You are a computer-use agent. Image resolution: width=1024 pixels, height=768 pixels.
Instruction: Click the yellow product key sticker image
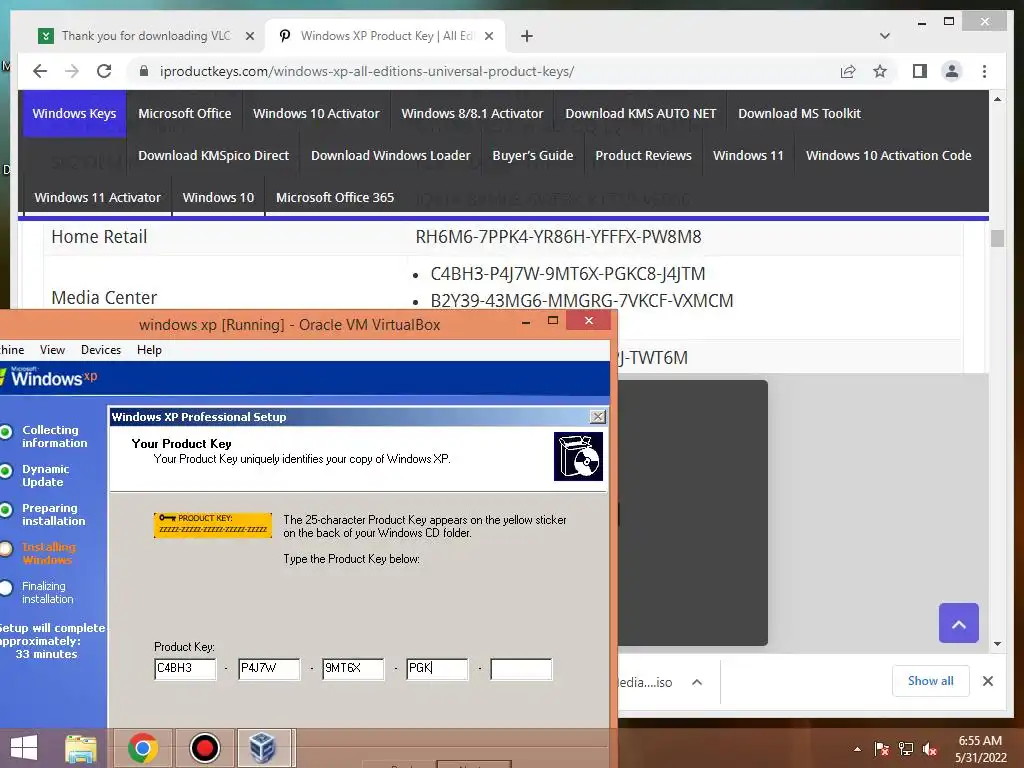[x=213, y=525]
